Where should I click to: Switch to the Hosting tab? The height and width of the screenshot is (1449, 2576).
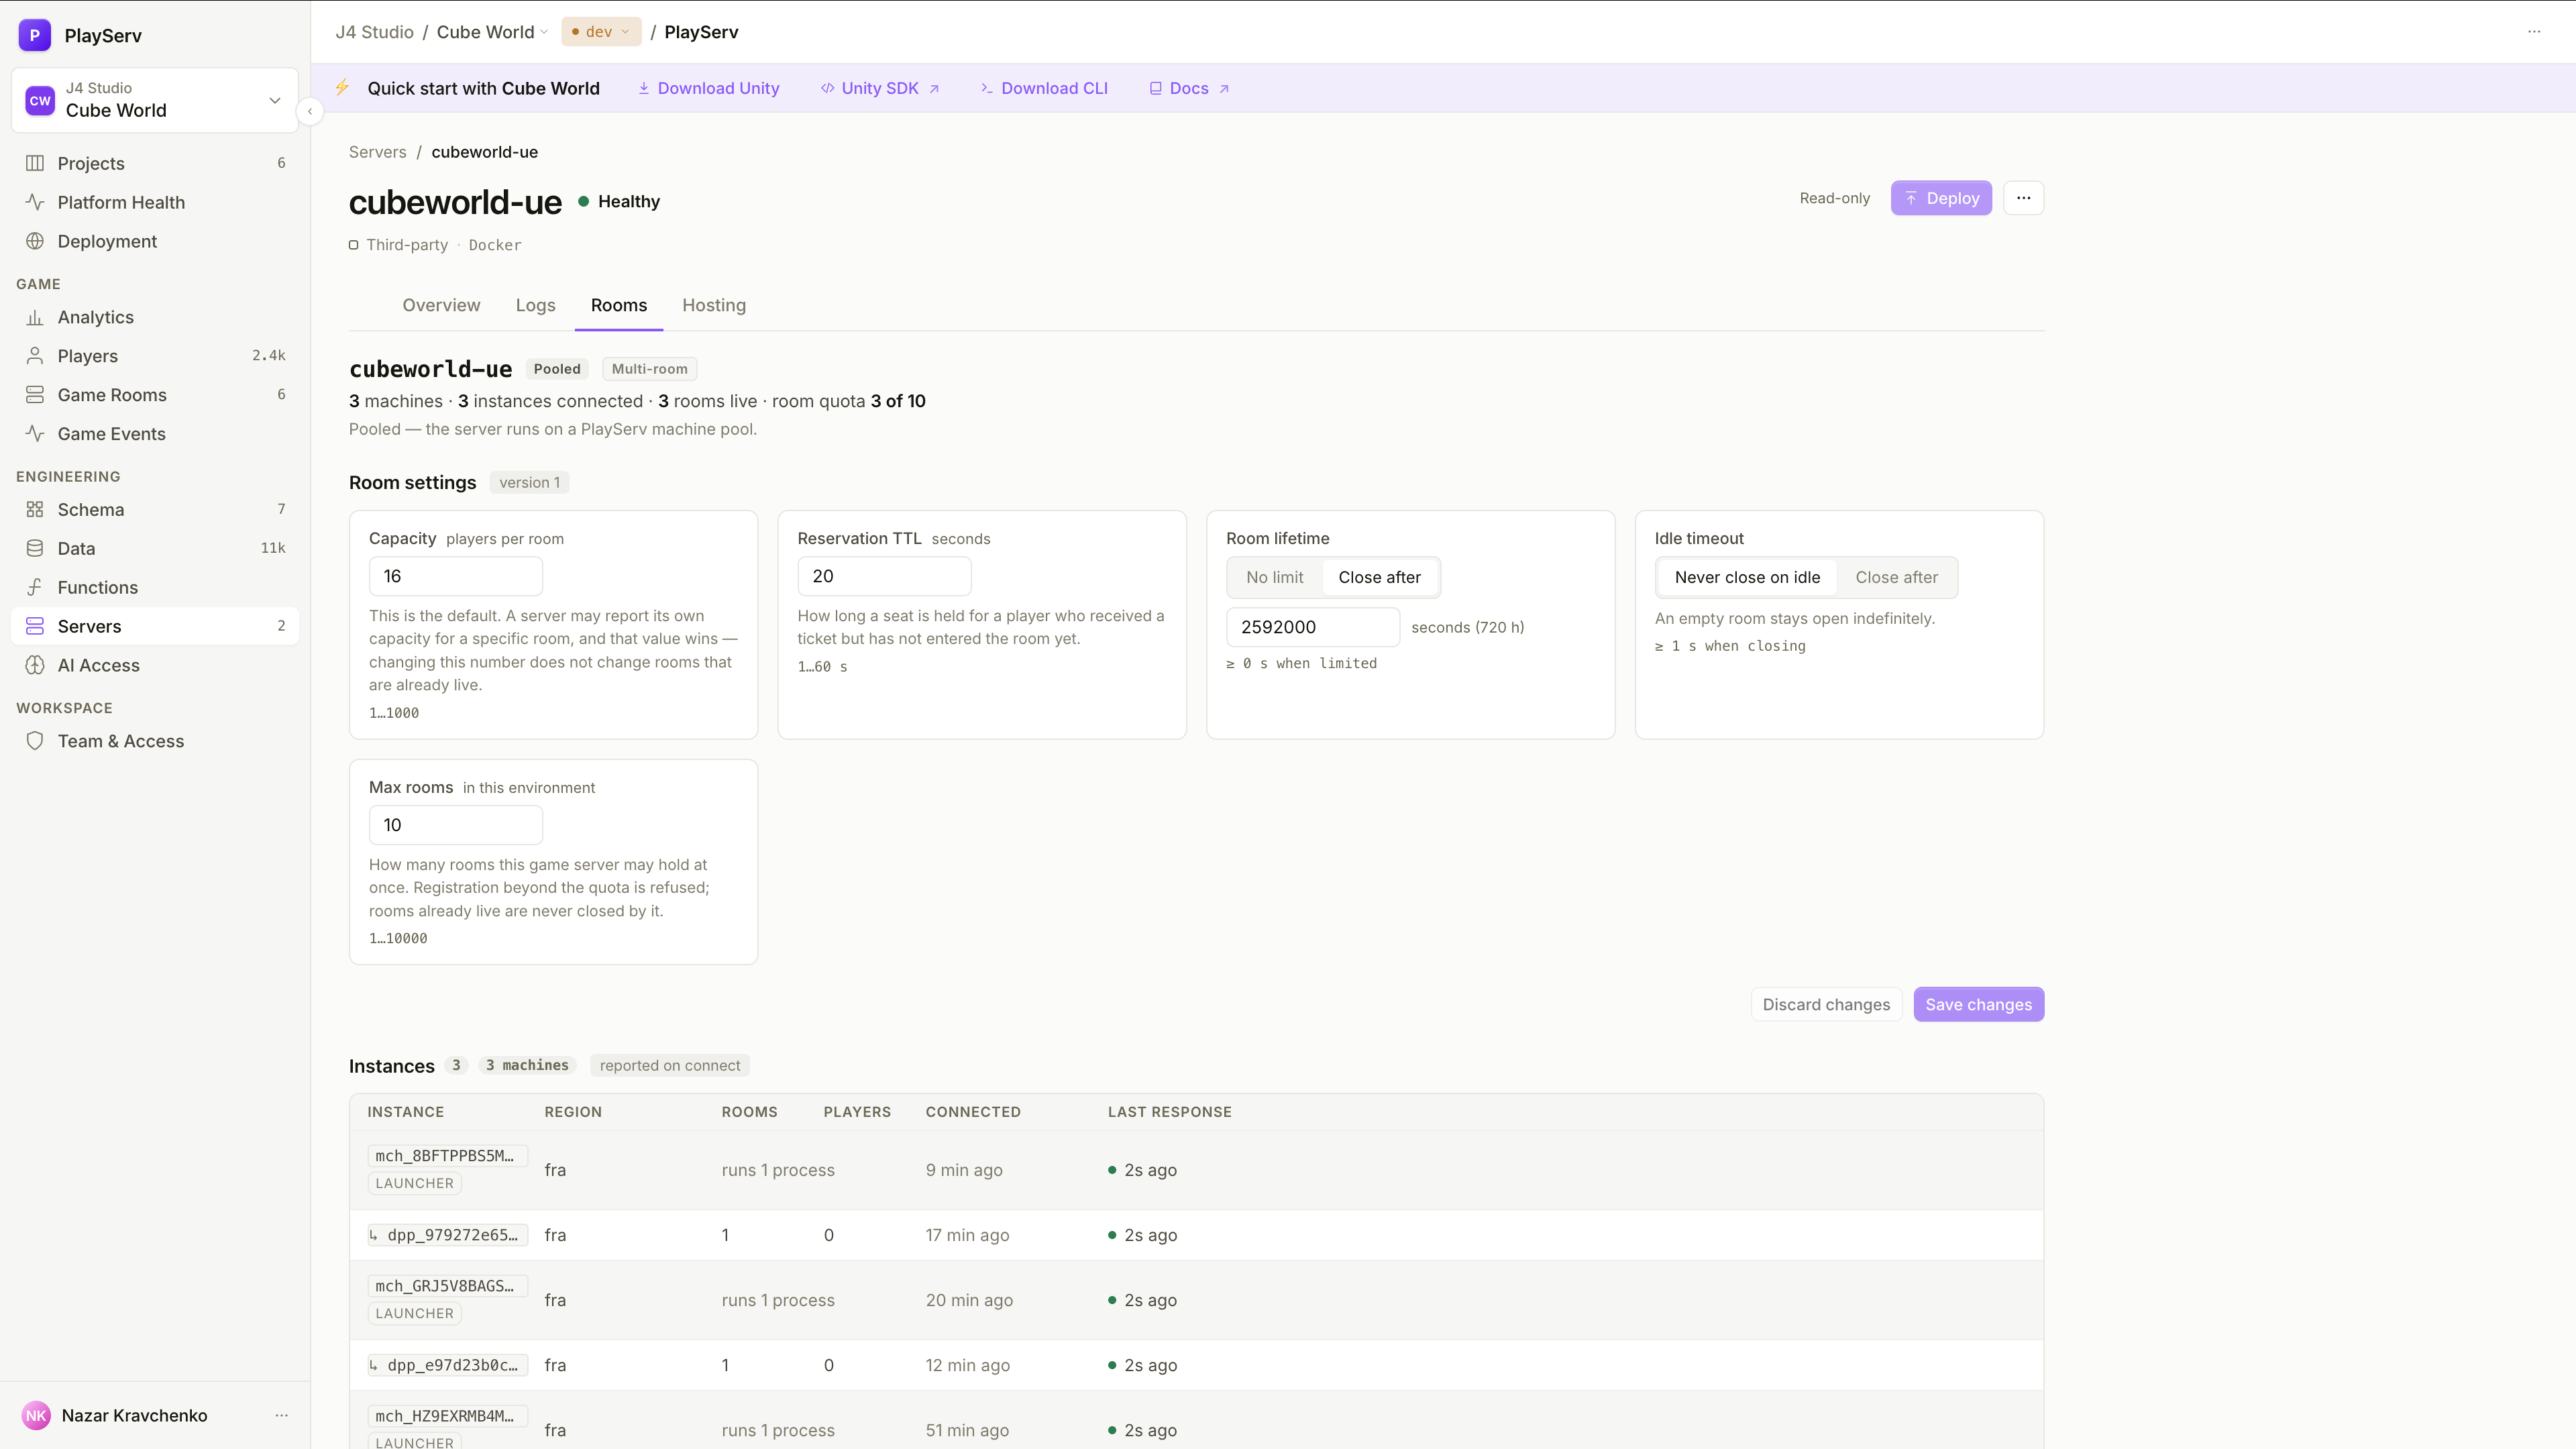[x=714, y=305]
